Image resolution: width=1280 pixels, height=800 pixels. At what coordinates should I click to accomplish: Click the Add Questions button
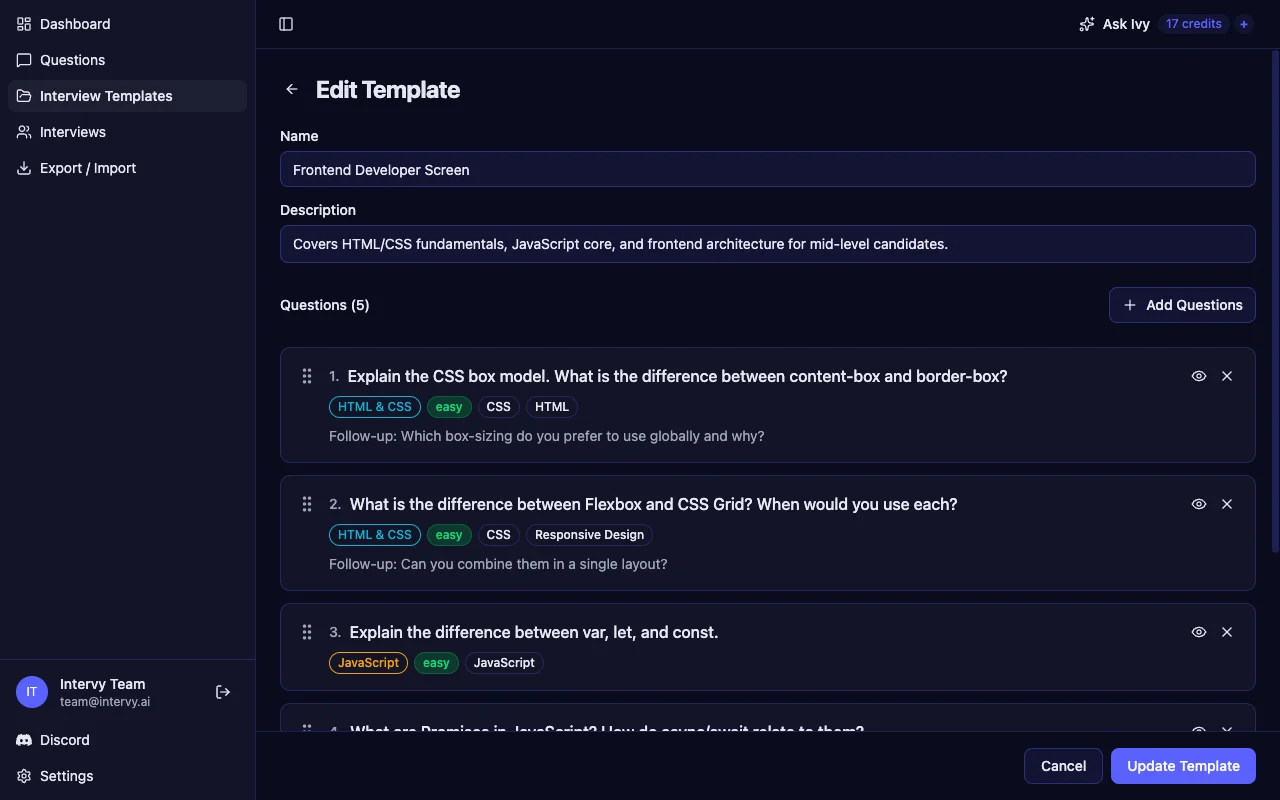pos(1182,305)
